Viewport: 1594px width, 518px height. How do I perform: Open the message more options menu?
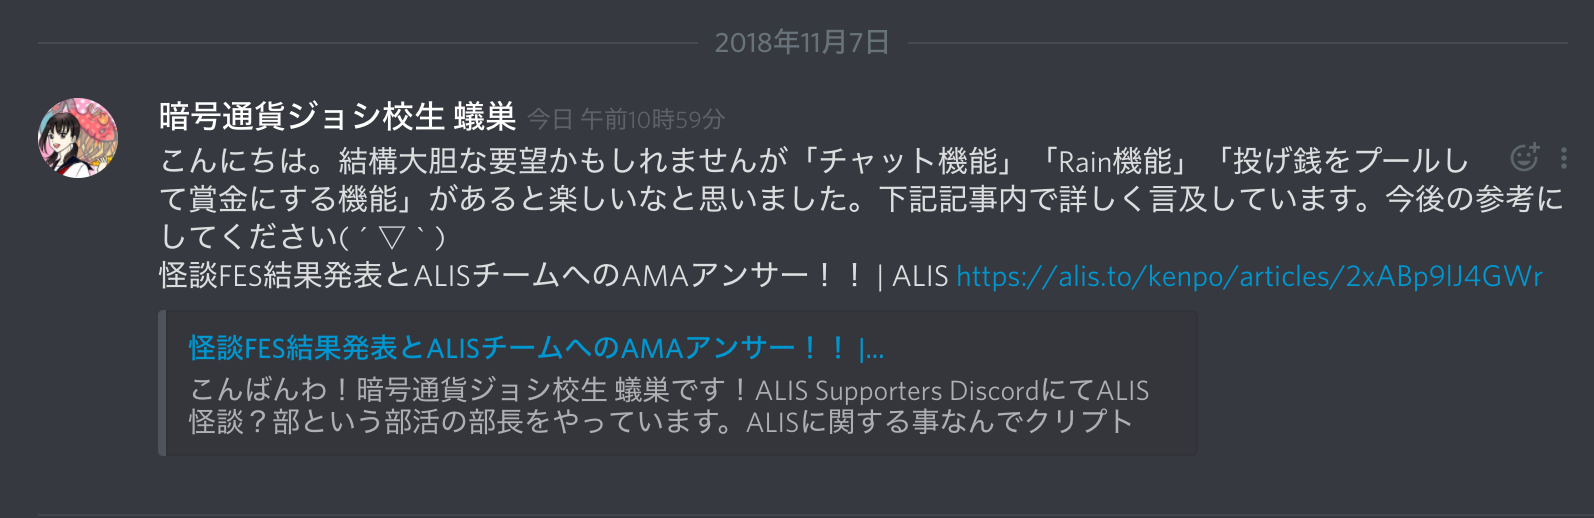[1563, 158]
